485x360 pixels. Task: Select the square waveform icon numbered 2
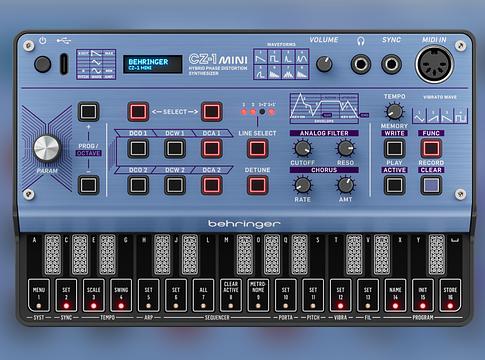click(274, 57)
